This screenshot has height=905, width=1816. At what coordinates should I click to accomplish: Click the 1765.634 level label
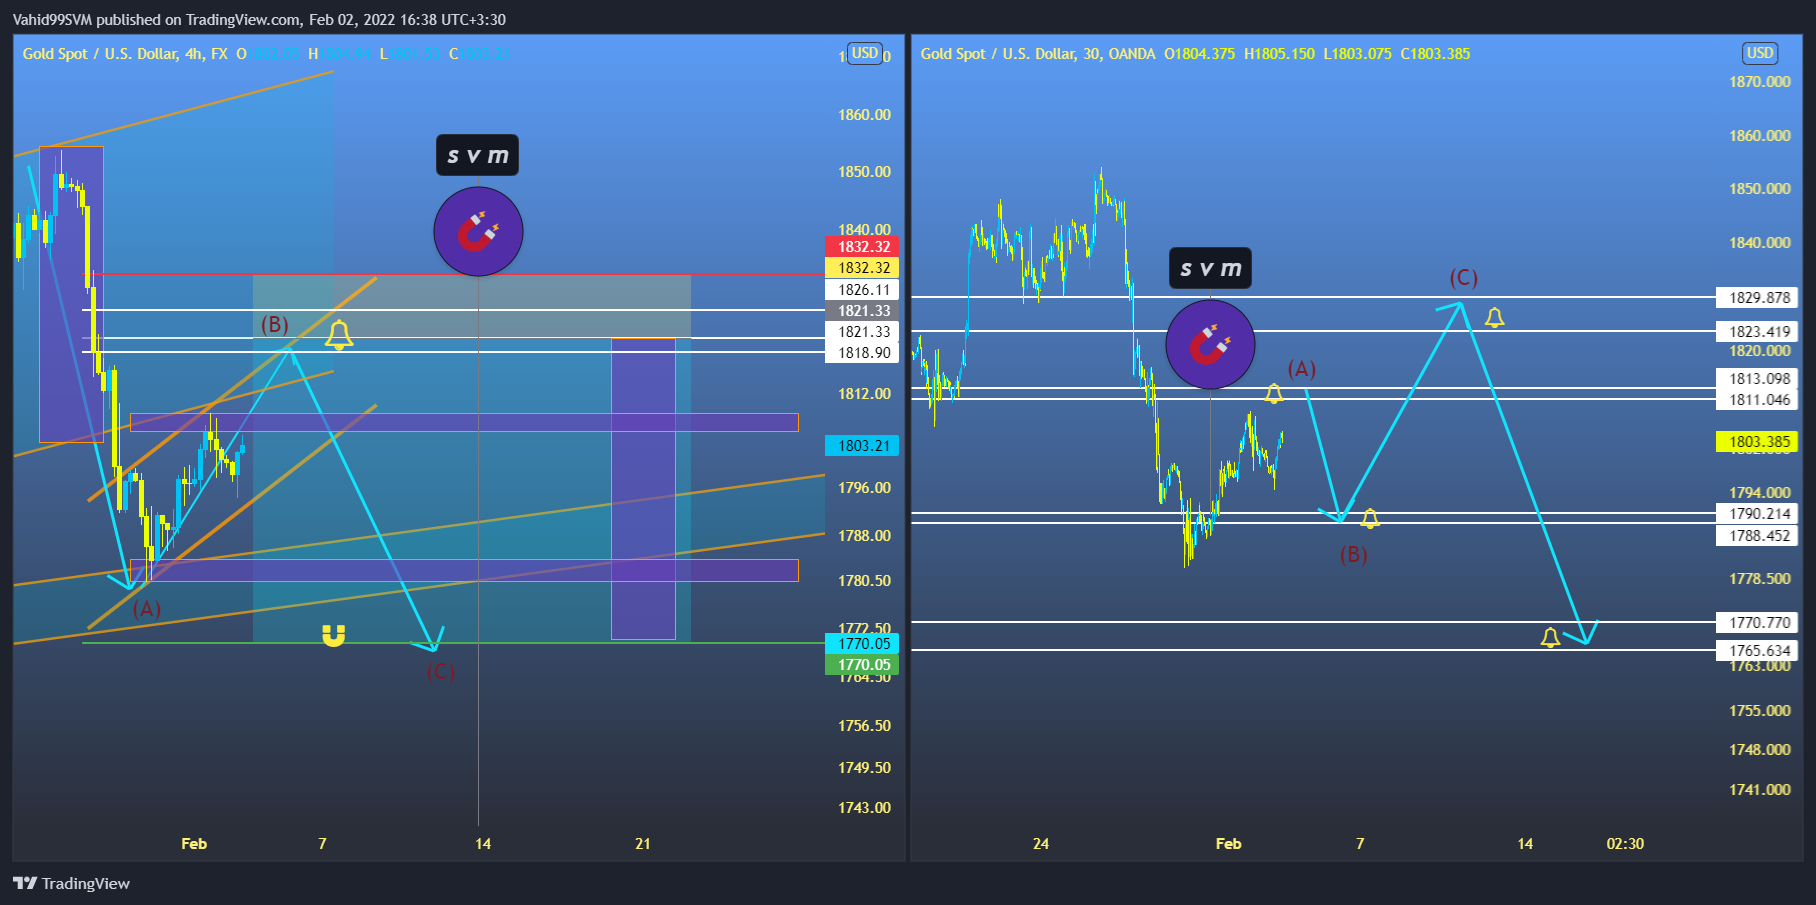click(1757, 651)
